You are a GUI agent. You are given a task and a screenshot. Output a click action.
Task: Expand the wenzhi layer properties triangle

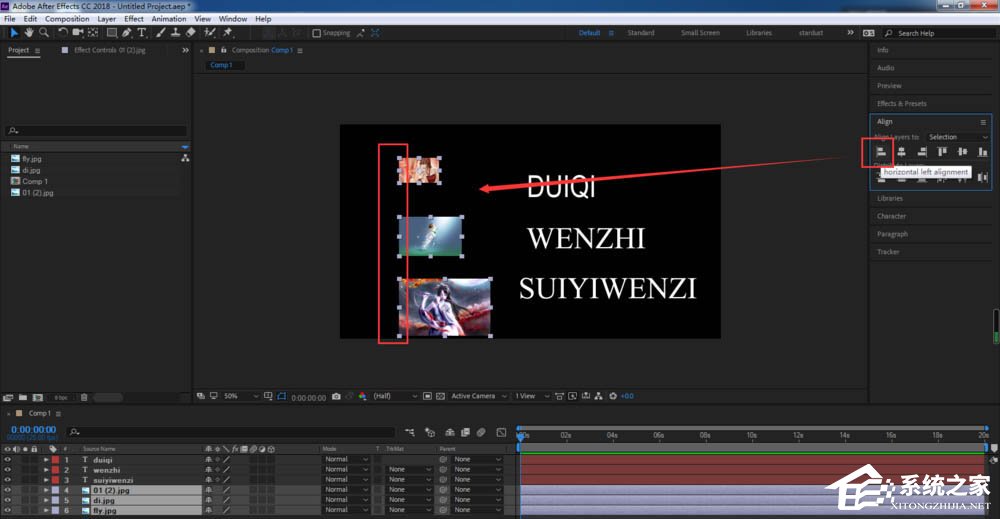(46, 469)
